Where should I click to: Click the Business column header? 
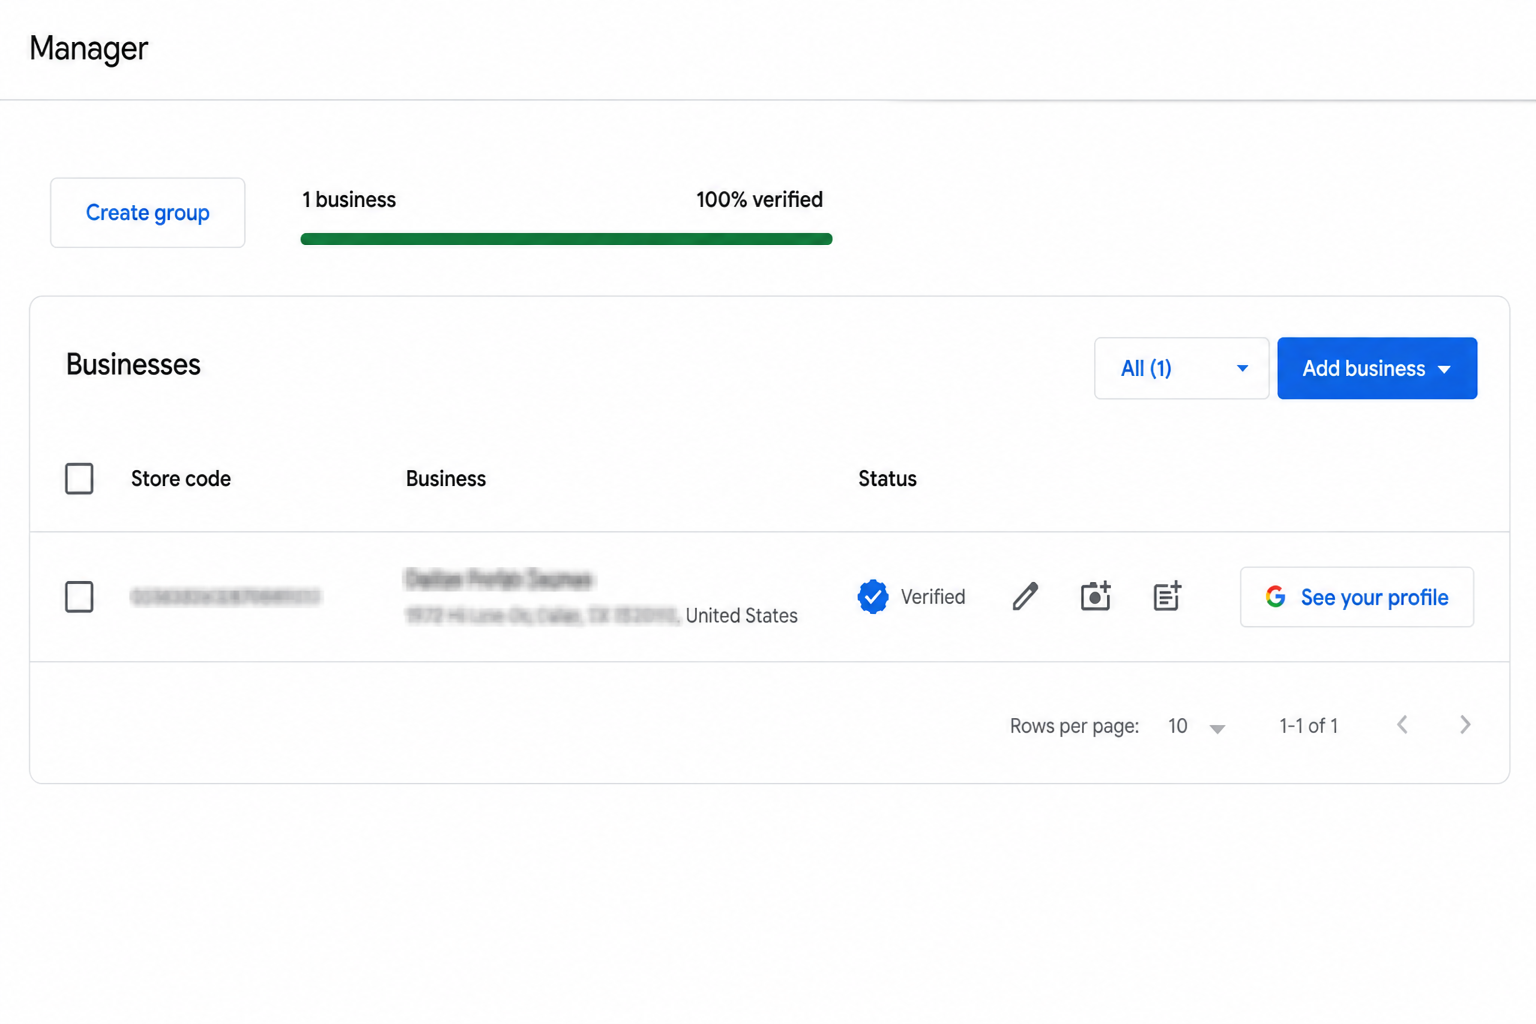[x=446, y=479]
